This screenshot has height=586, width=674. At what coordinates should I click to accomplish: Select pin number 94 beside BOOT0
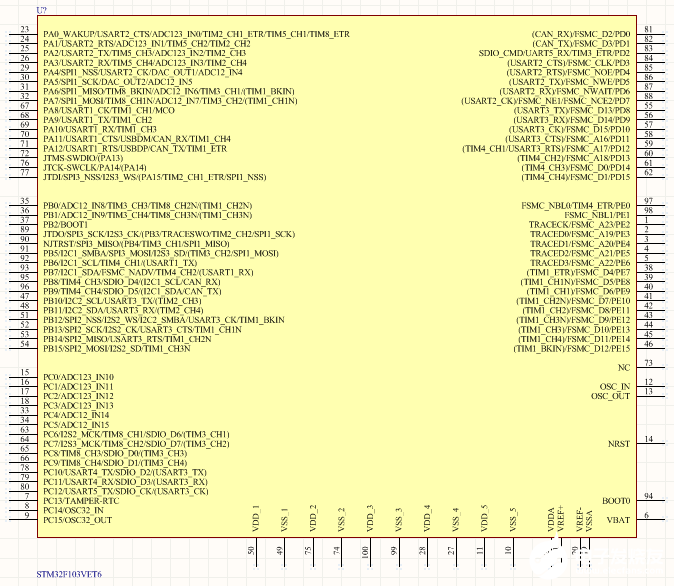coord(648,496)
